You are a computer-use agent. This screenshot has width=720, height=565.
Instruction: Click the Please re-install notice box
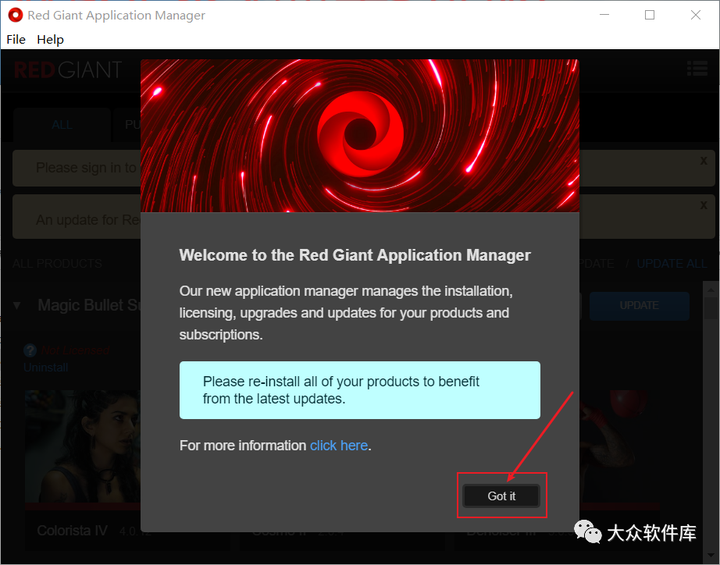point(360,390)
